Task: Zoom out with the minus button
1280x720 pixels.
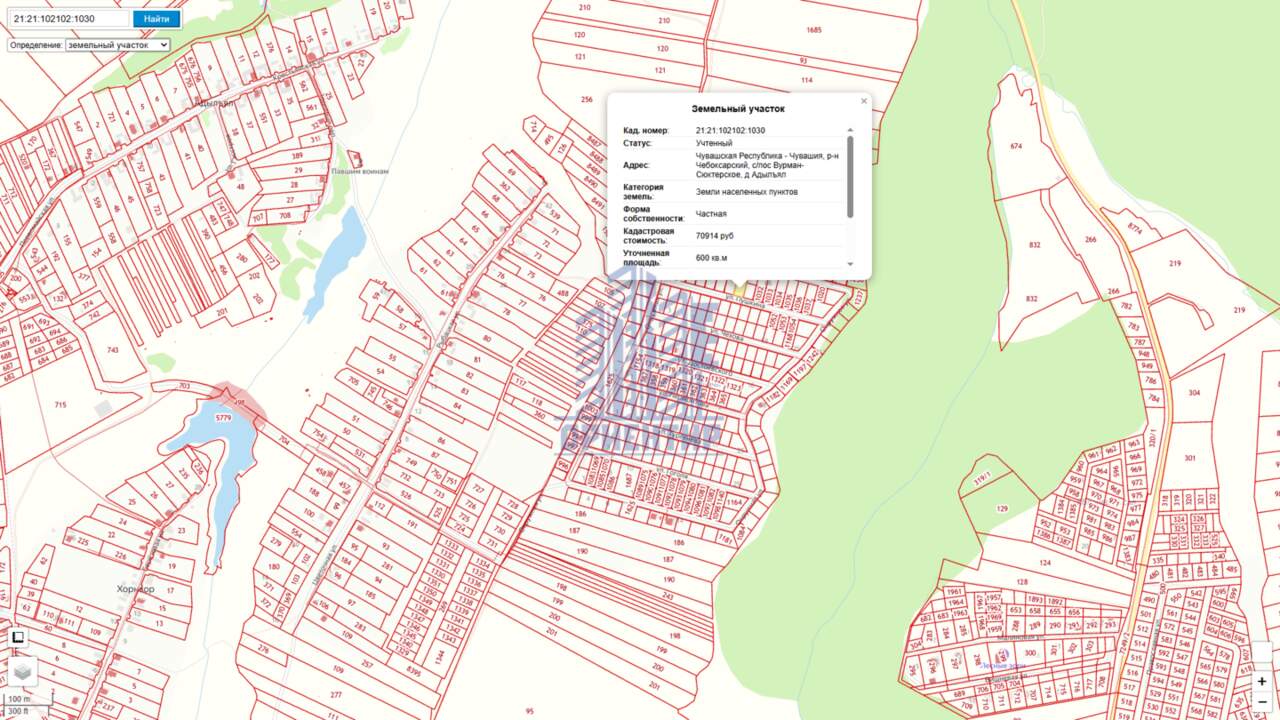Action: pyautogui.click(x=1262, y=703)
